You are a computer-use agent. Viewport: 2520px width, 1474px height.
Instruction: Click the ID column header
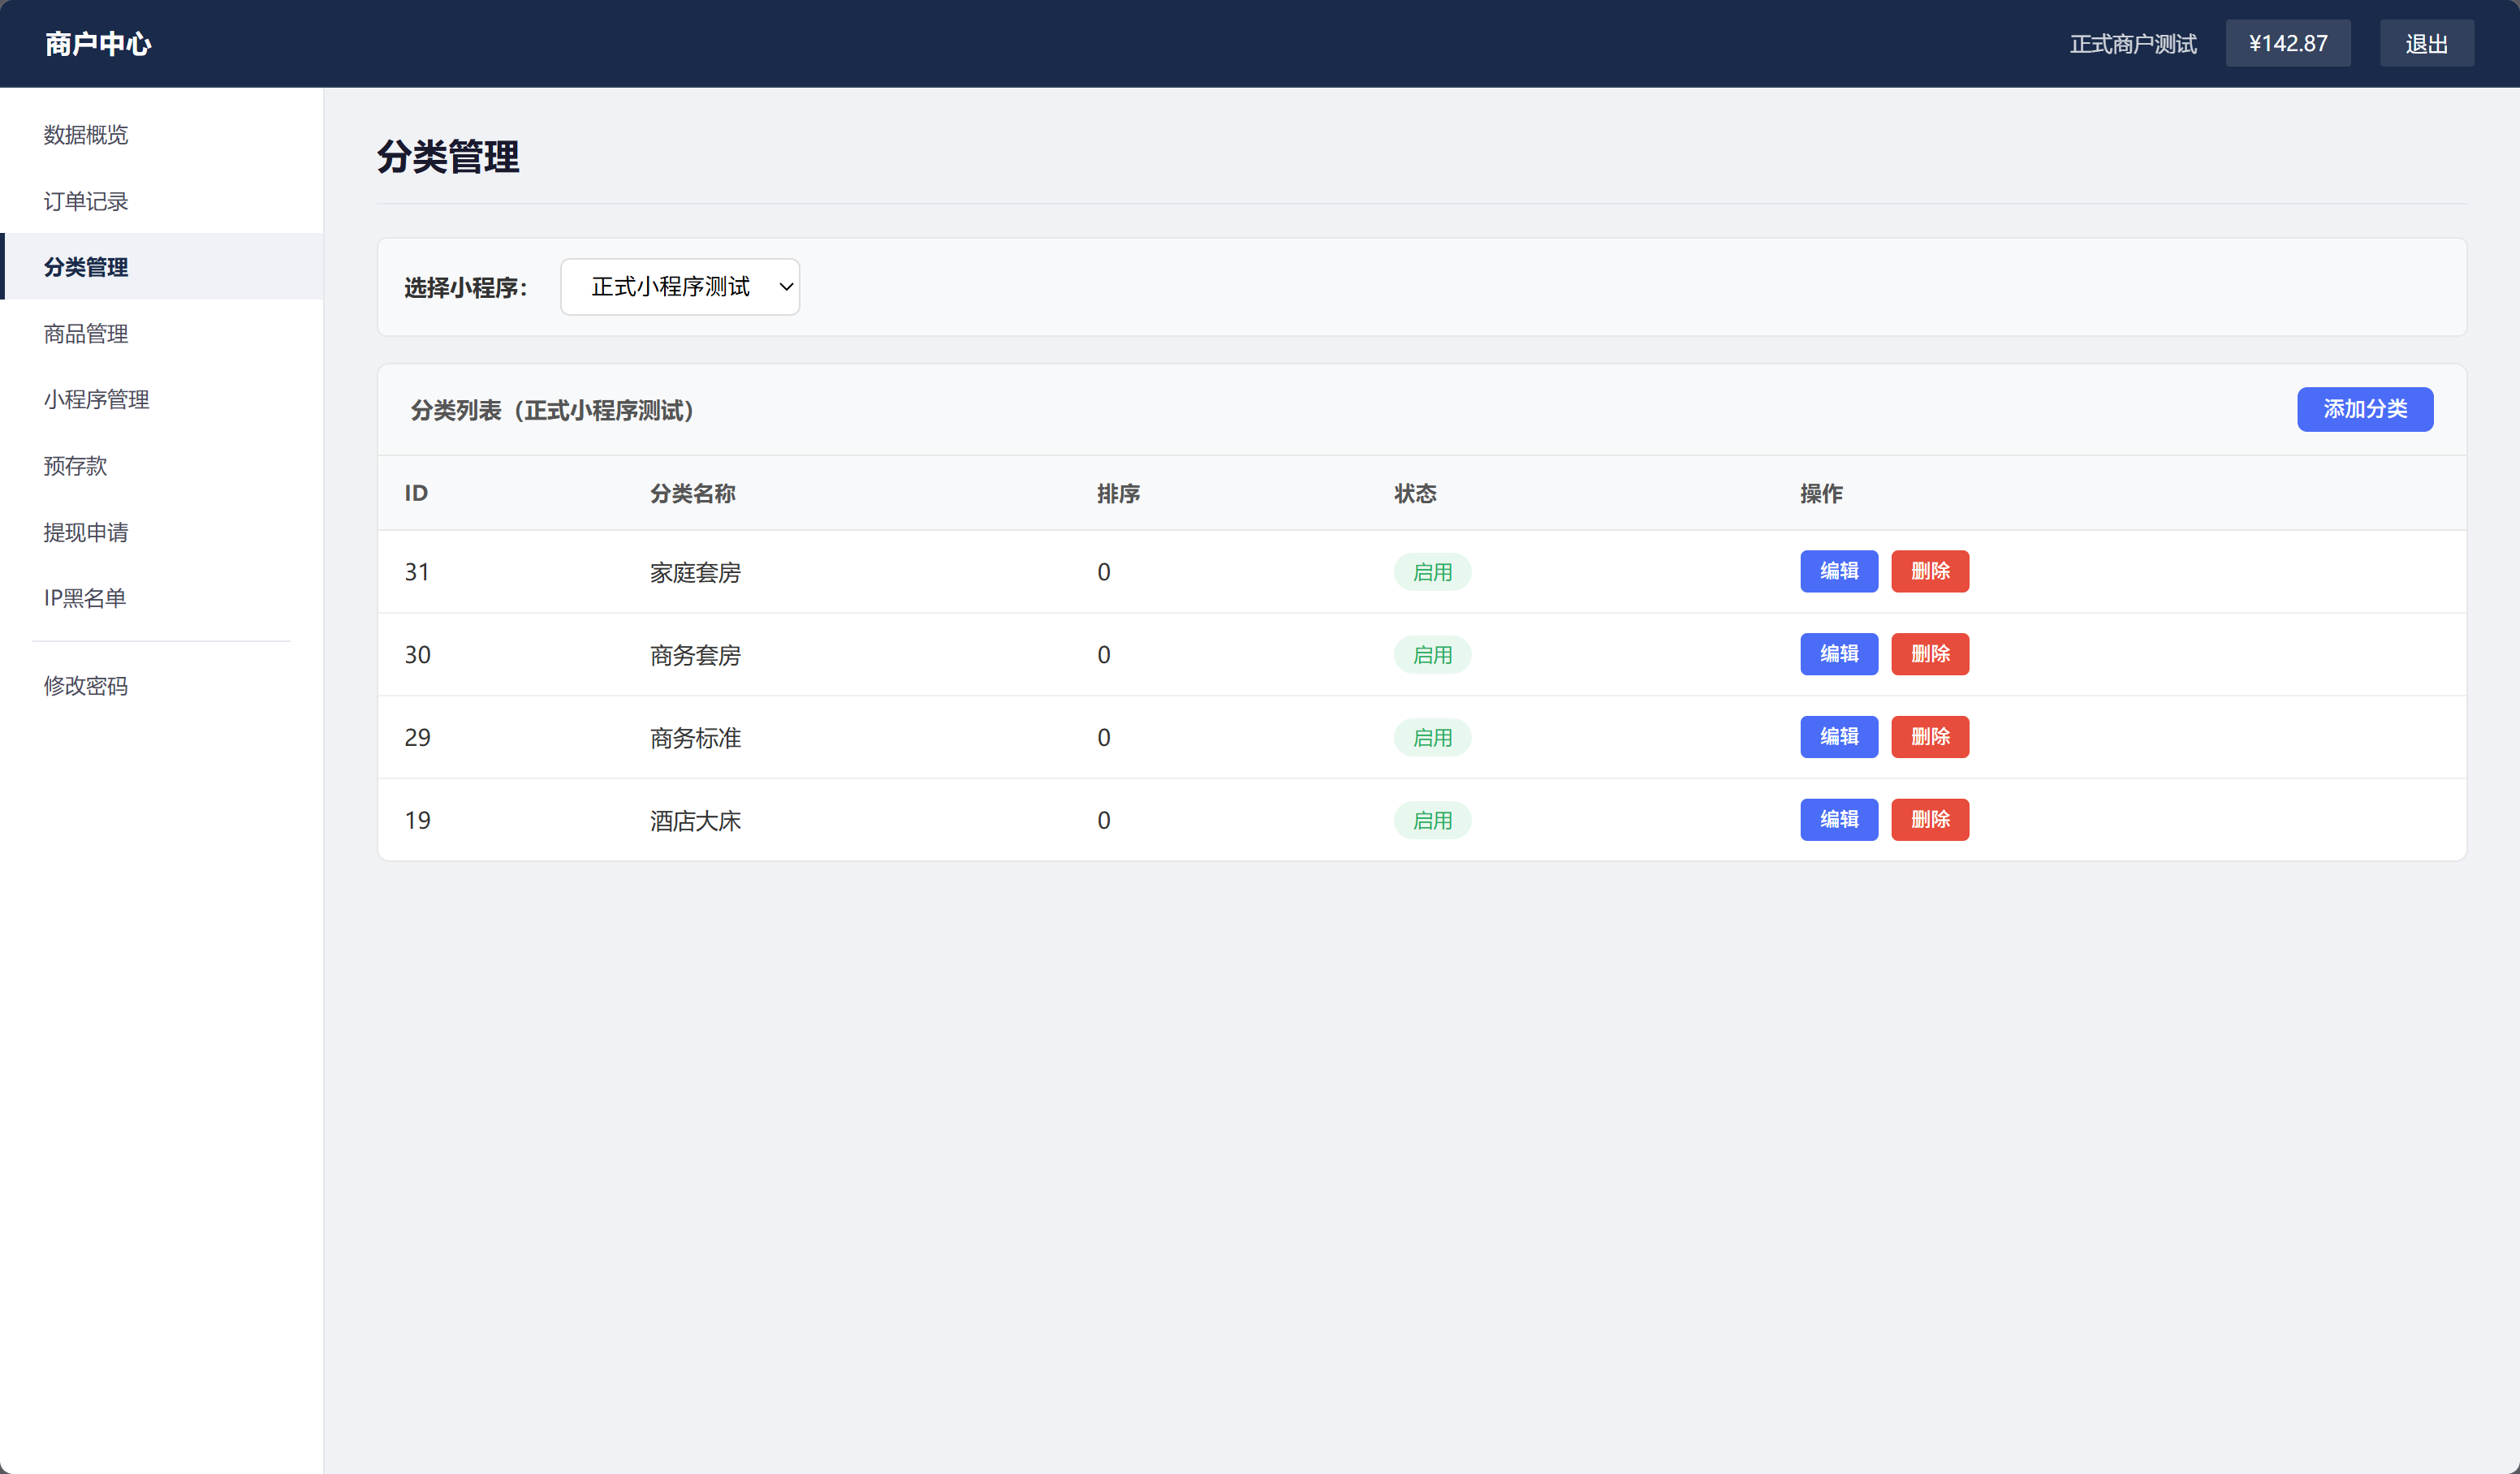(x=416, y=493)
